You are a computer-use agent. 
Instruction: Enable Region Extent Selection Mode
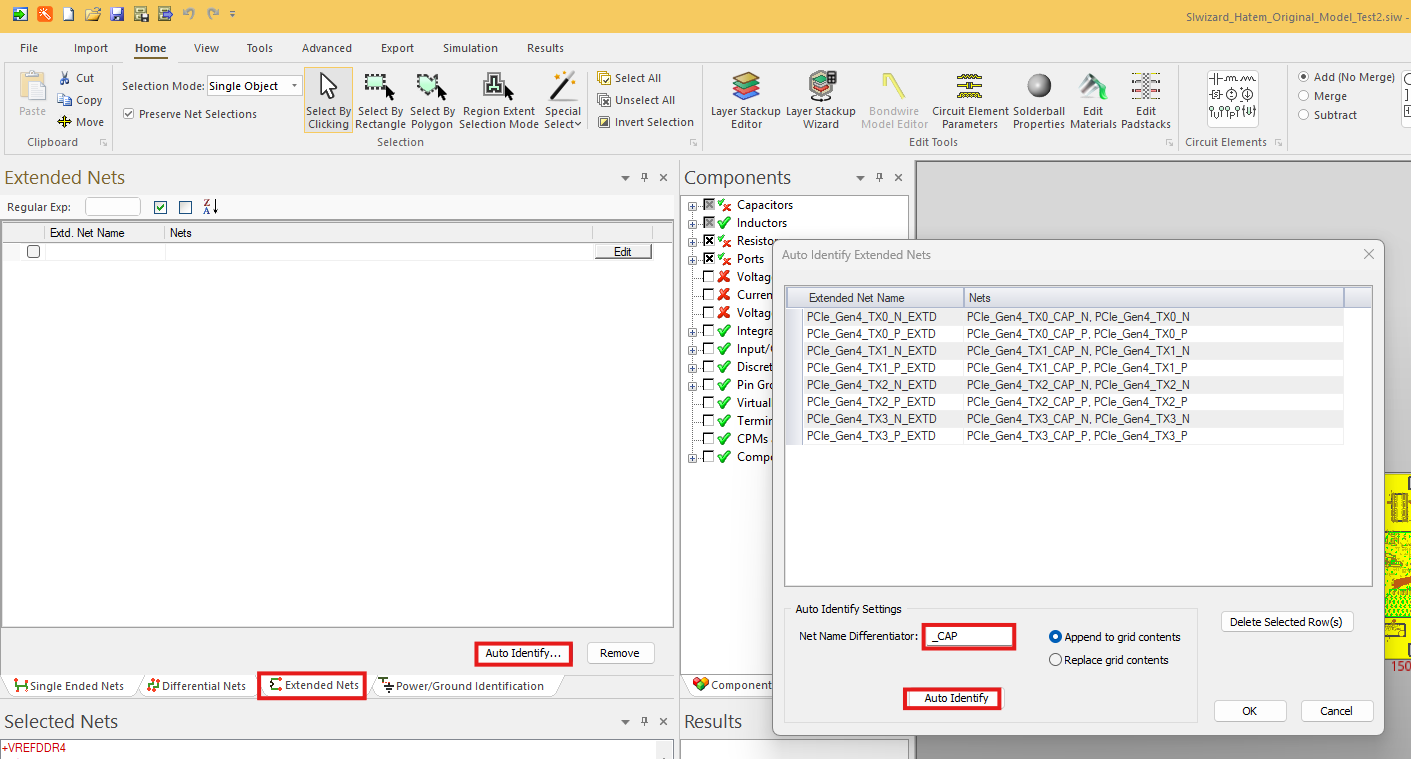(x=498, y=98)
